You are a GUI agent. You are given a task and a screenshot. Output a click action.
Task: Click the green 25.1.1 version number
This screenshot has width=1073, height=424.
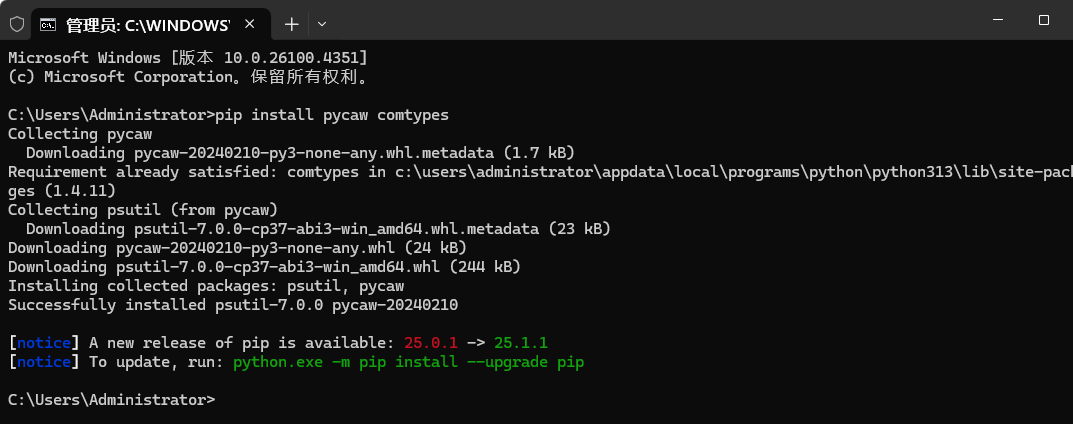[x=521, y=343]
